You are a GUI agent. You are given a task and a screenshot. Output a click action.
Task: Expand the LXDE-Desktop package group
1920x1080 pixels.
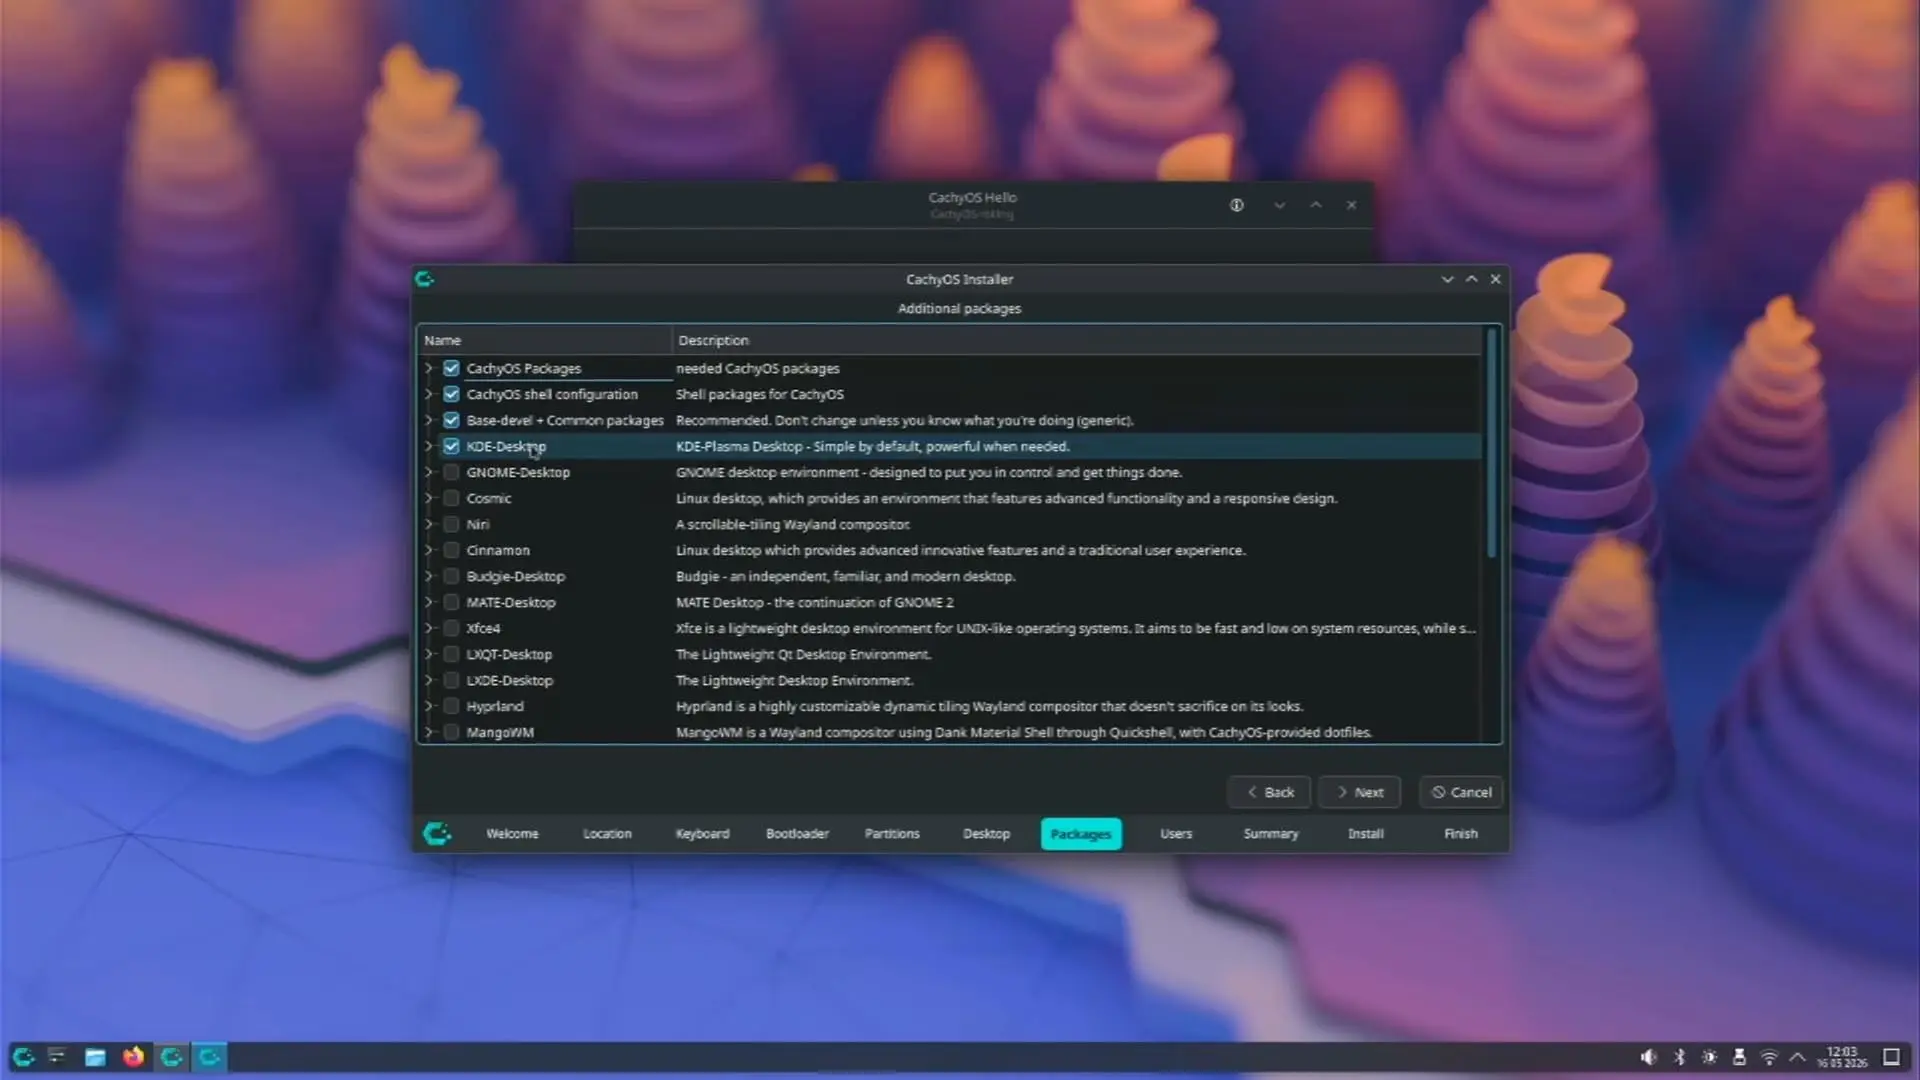click(x=429, y=680)
